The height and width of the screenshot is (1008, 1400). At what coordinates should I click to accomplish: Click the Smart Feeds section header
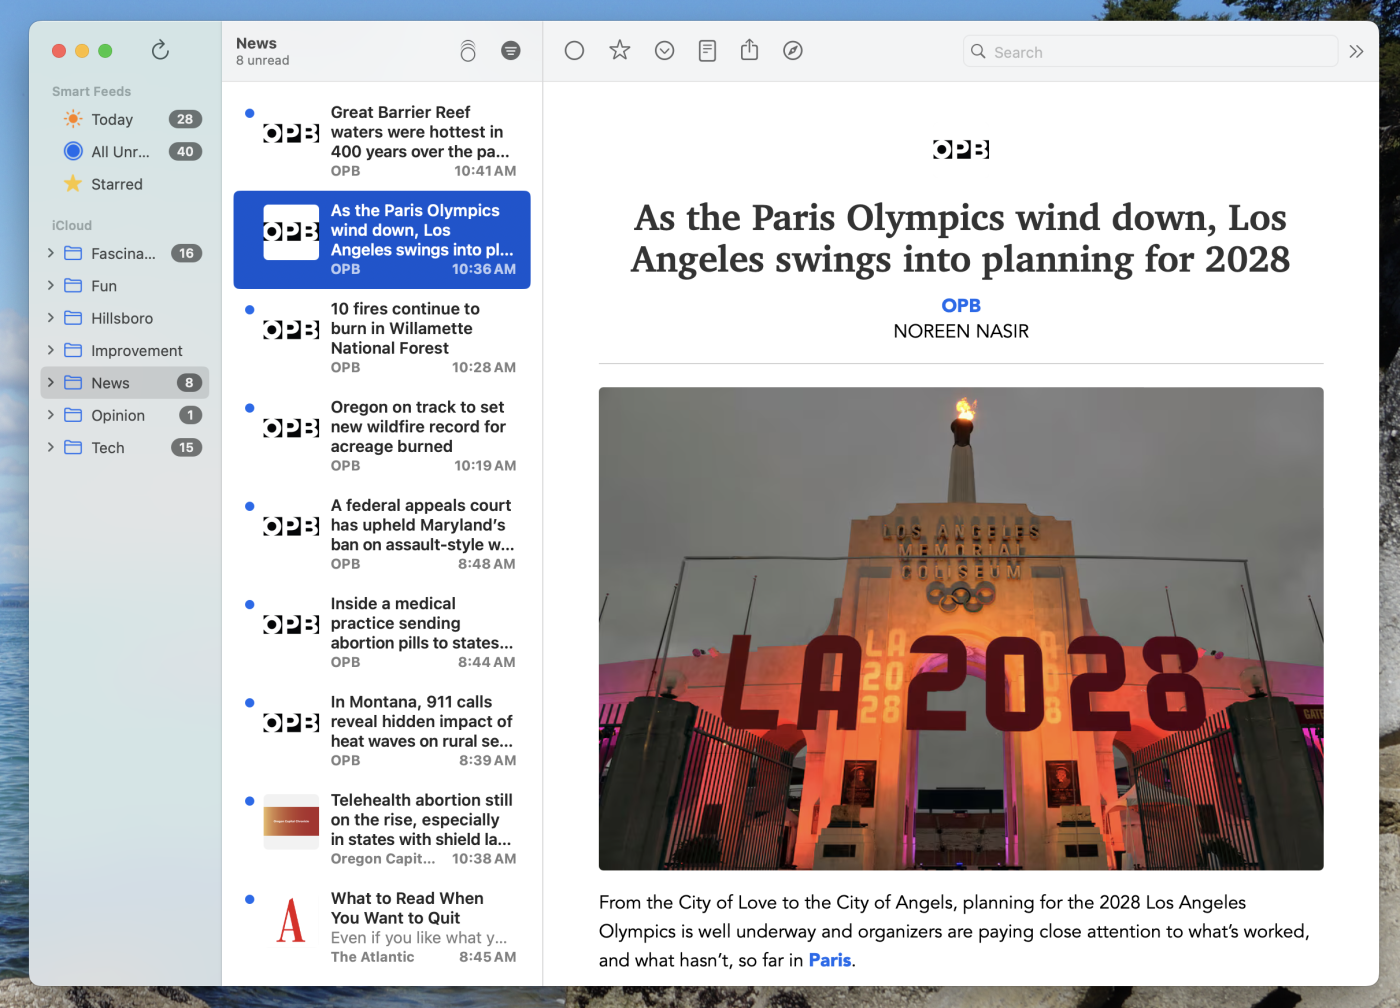[x=91, y=91]
